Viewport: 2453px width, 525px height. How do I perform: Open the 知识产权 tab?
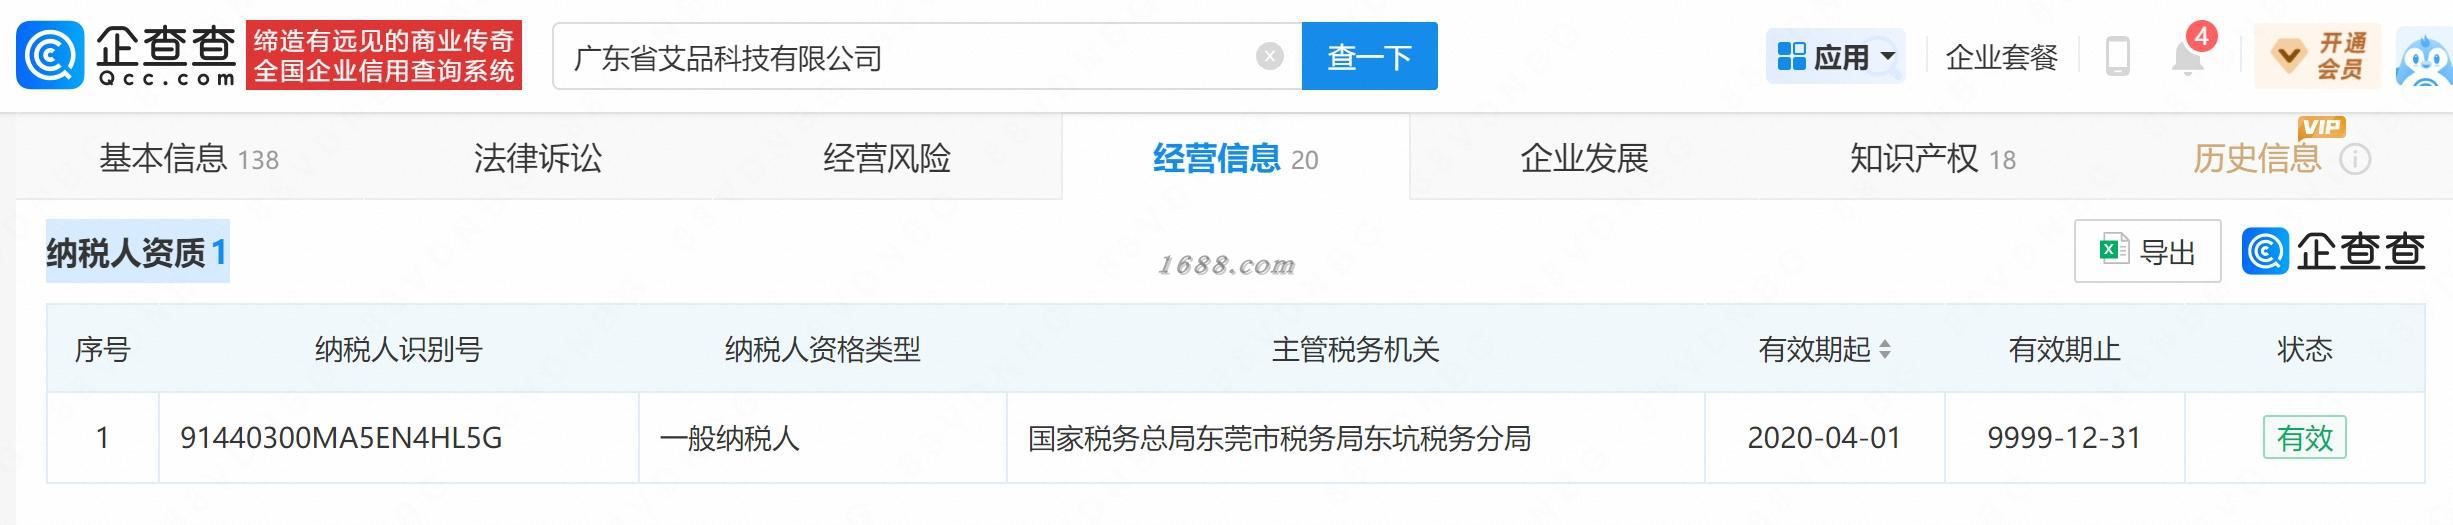[x=1933, y=158]
